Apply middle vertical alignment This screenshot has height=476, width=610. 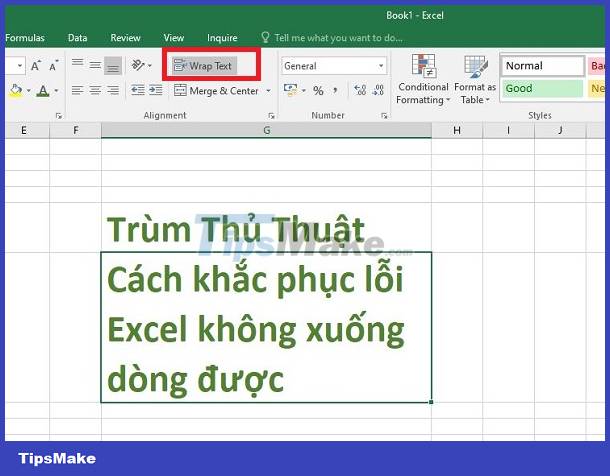click(x=95, y=65)
